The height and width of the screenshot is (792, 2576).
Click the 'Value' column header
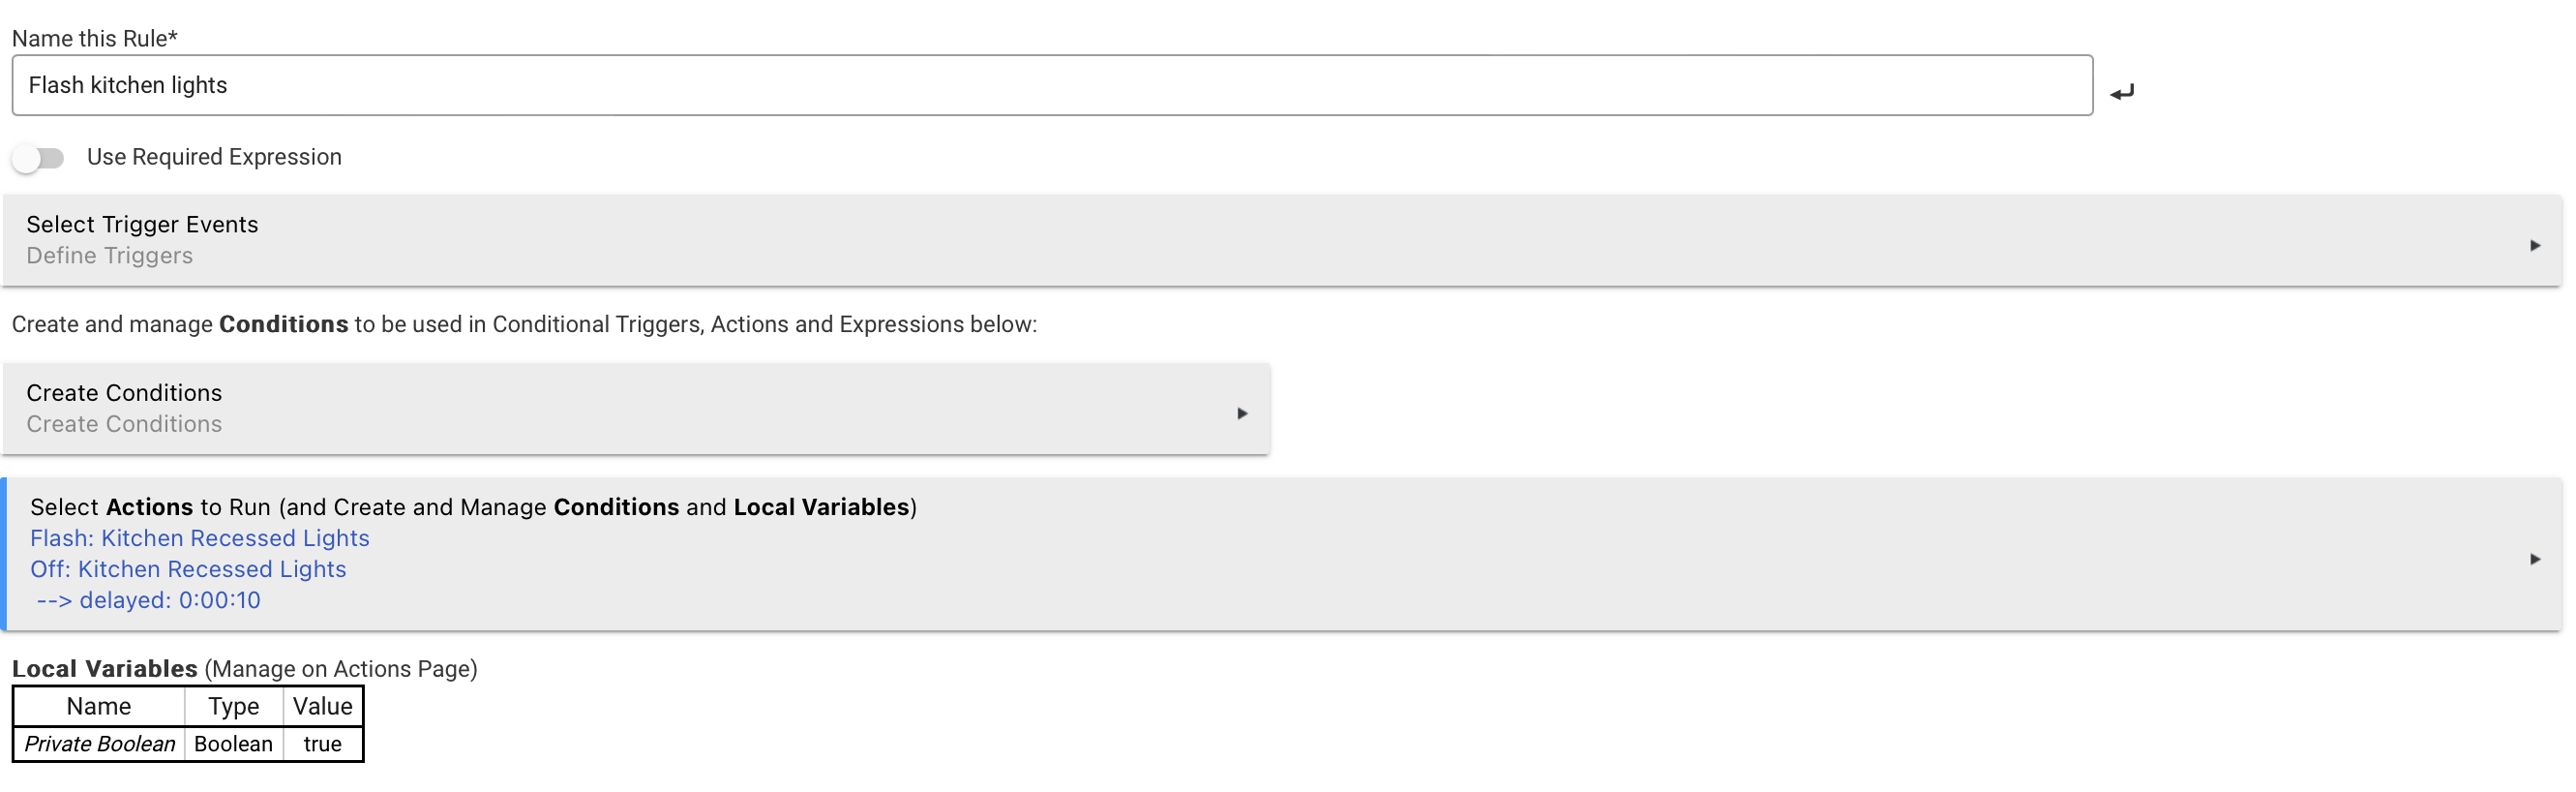pyautogui.click(x=322, y=706)
